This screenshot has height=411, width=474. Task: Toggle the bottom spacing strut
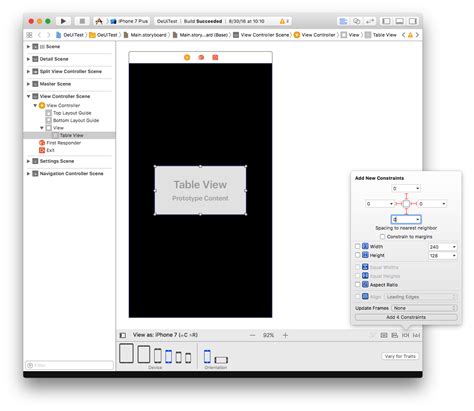(406, 211)
